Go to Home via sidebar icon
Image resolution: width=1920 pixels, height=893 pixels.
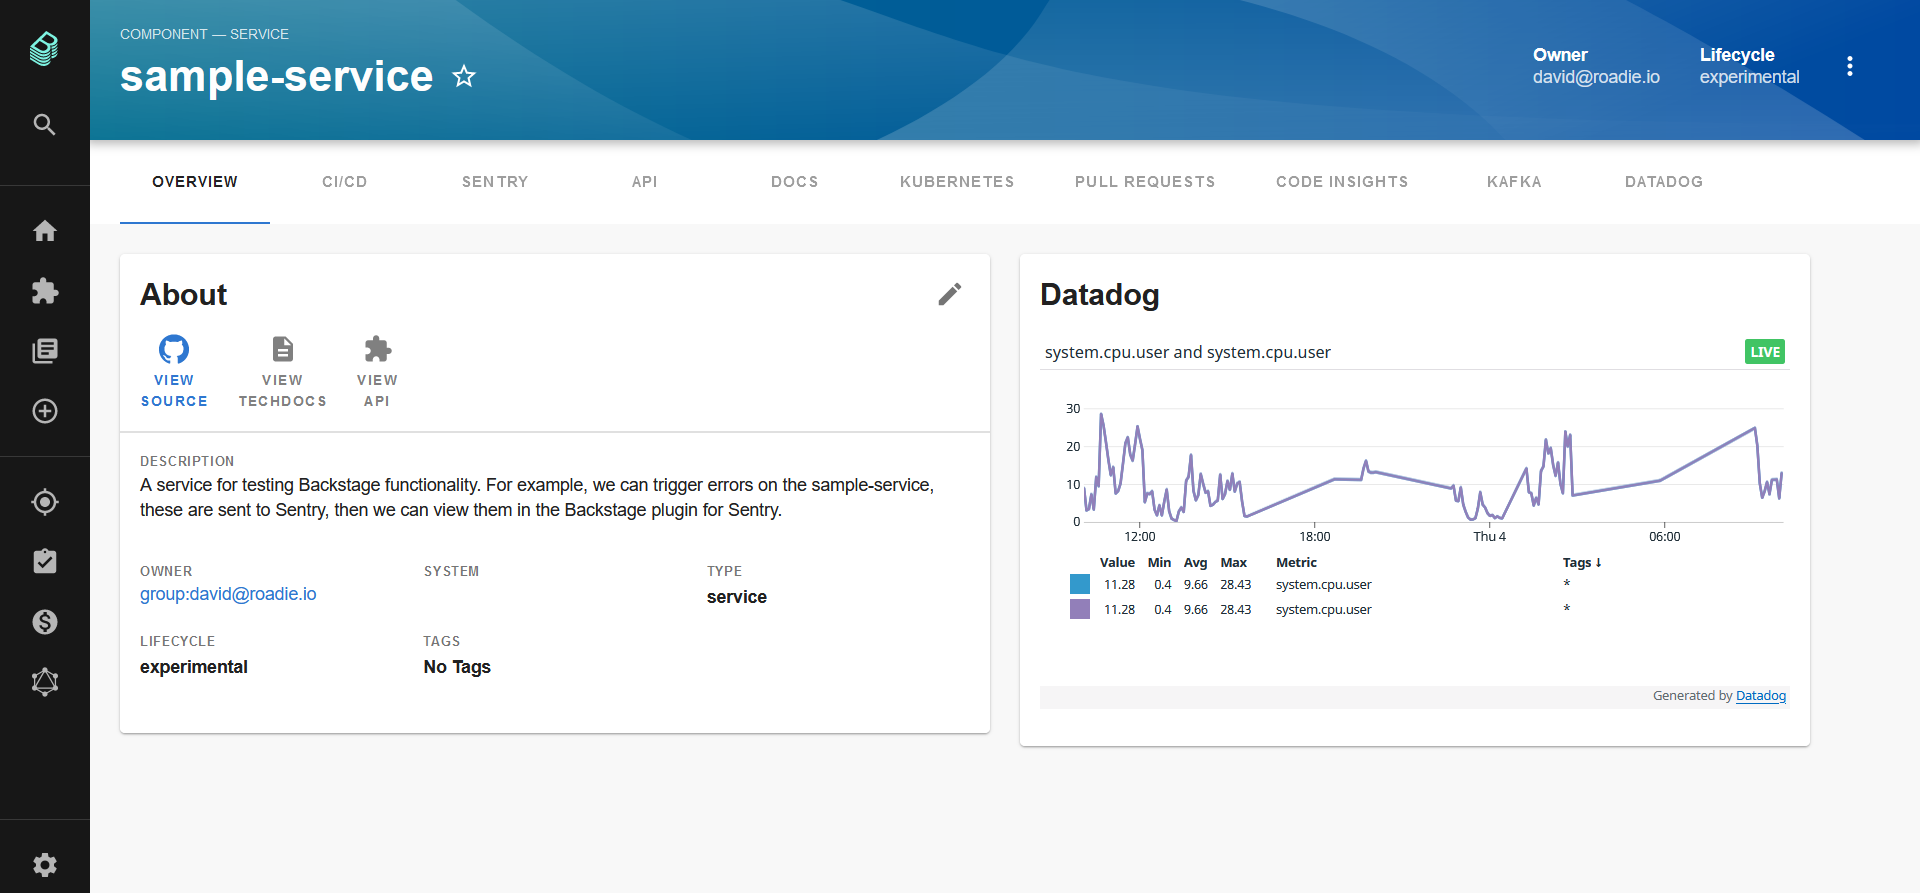coord(44,231)
